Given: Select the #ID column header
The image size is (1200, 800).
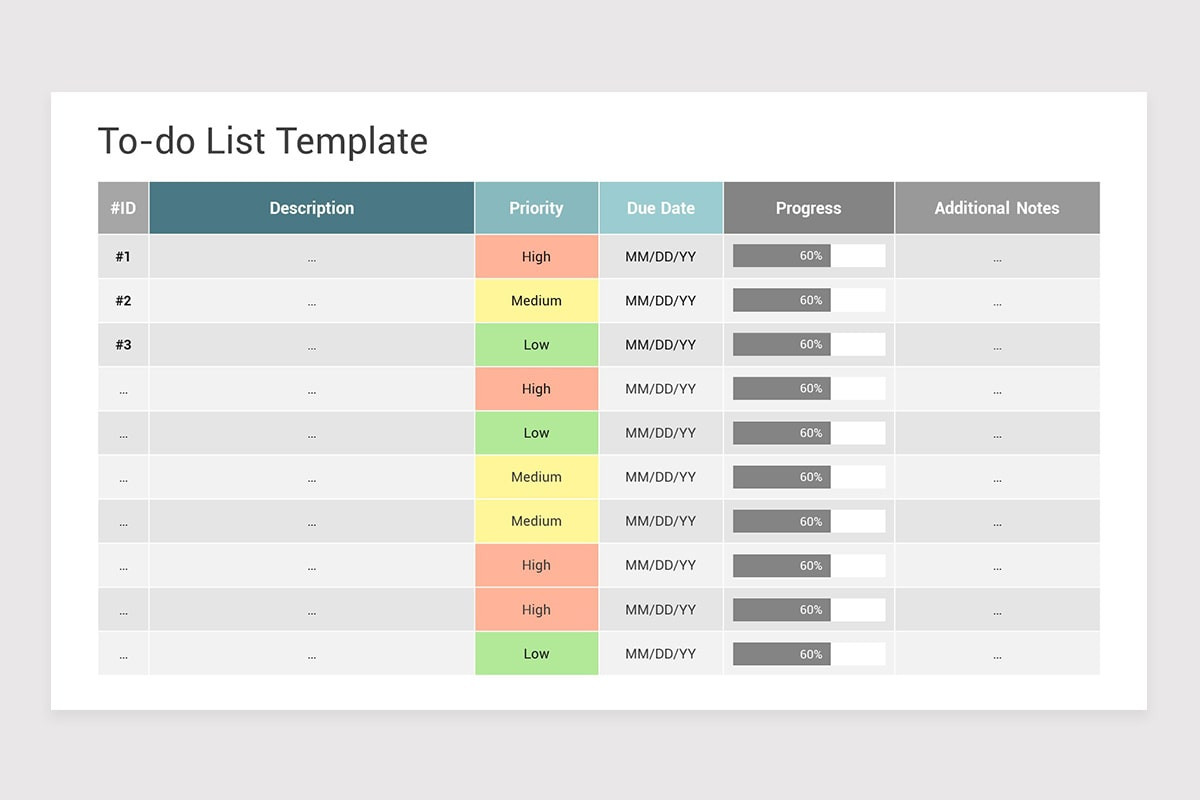Looking at the screenshot, I should tap(123, 208).
